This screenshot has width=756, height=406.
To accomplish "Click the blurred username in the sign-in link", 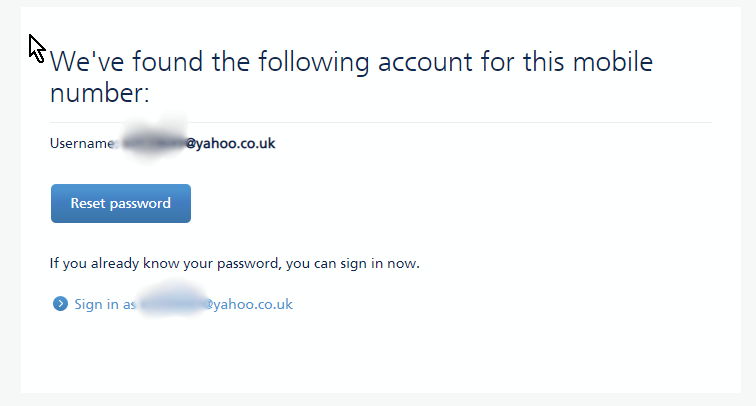I will [170, 304].
